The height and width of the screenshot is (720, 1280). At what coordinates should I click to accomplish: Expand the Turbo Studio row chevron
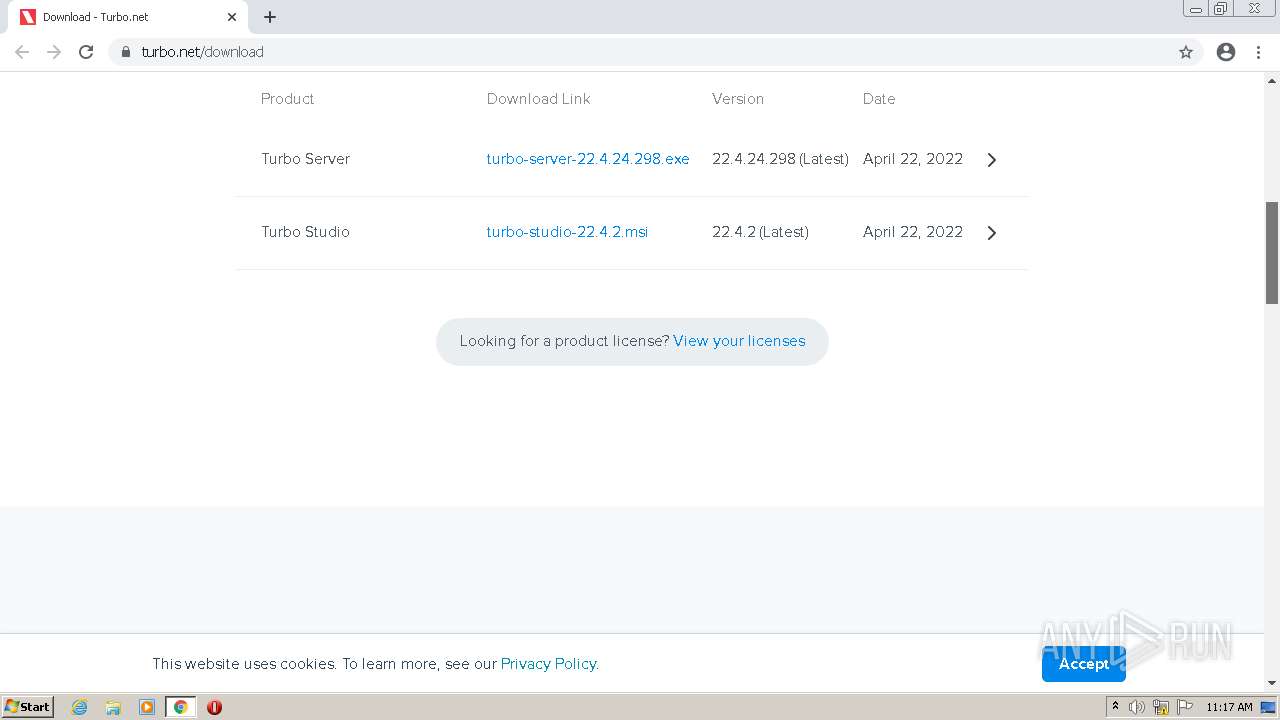[991, 233]
